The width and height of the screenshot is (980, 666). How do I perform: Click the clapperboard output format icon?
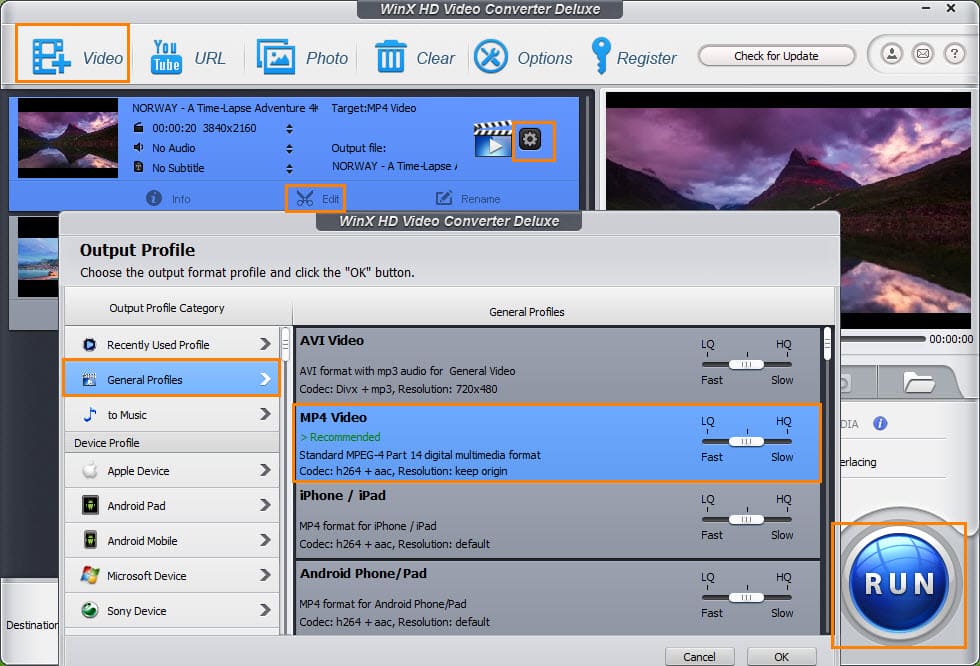[493, 139]
